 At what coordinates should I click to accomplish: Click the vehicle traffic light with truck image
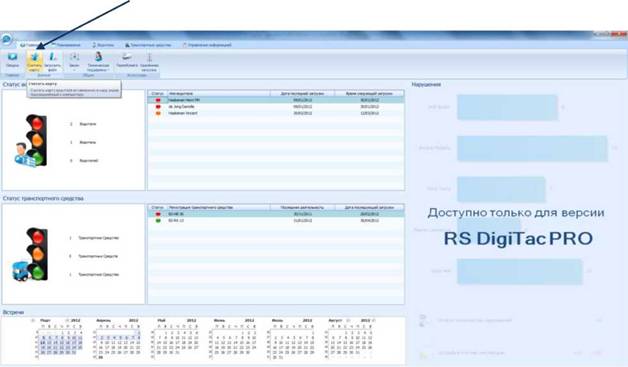tap(30, 254)
